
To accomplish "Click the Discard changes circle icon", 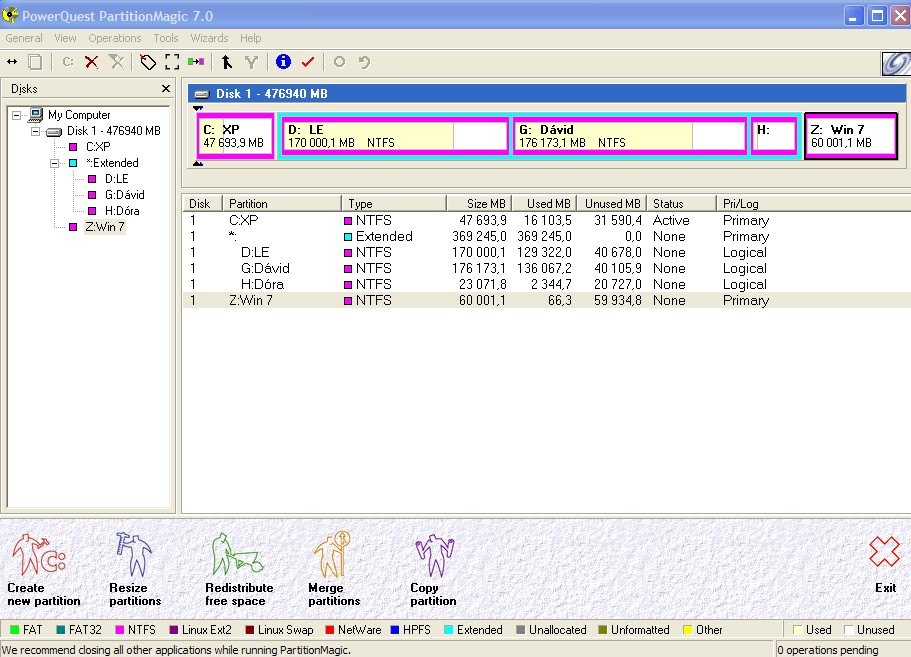I will pos(339,62).
